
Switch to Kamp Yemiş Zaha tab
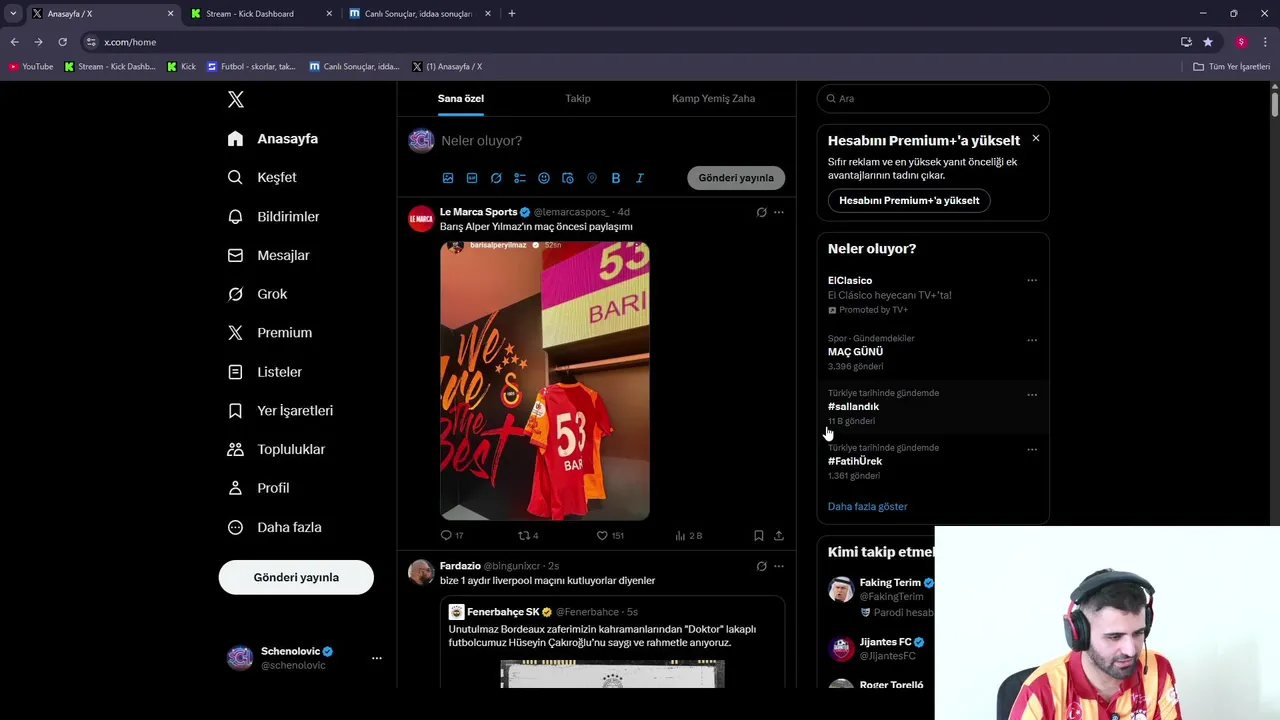coord(713,98)
